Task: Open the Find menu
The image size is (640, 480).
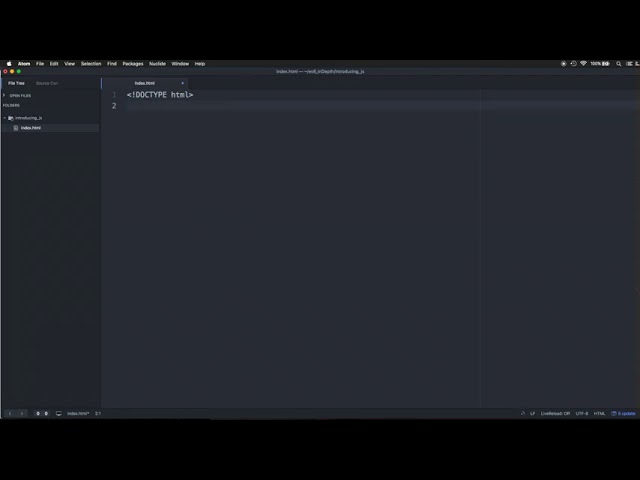Action: point(112,64)
